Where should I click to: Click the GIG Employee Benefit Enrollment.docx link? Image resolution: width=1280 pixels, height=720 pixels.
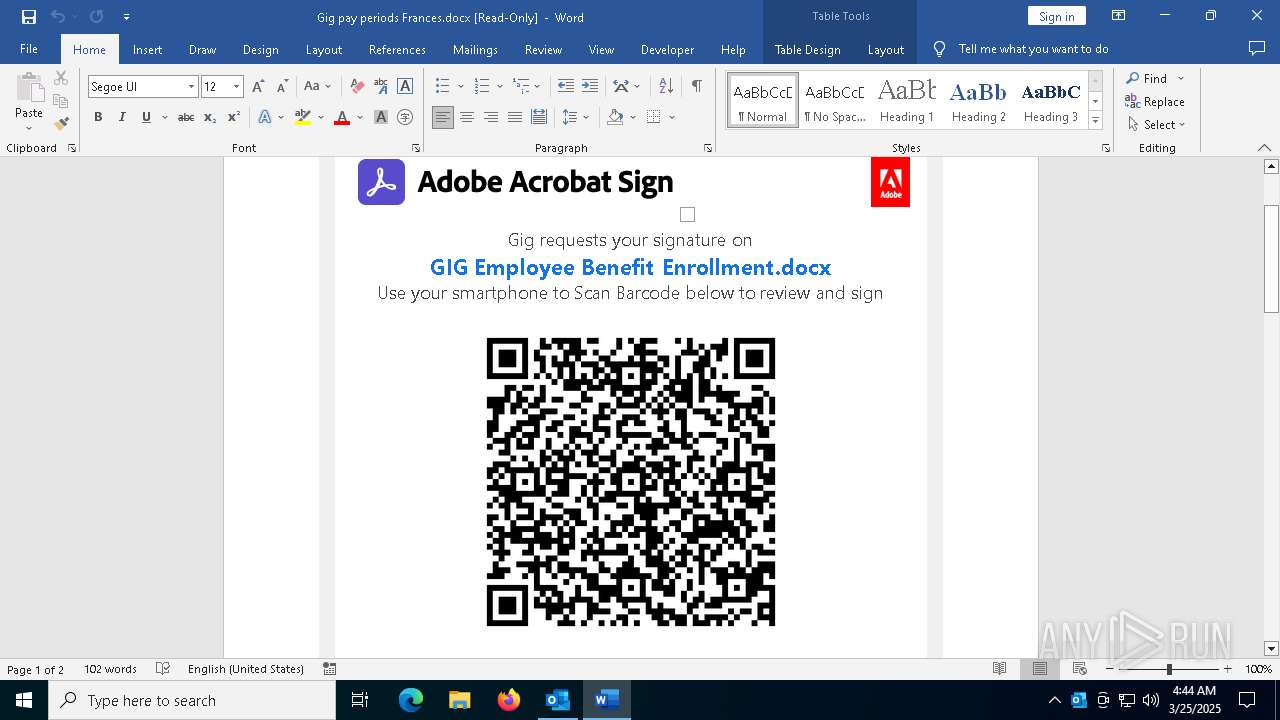(x=630, y=267)
